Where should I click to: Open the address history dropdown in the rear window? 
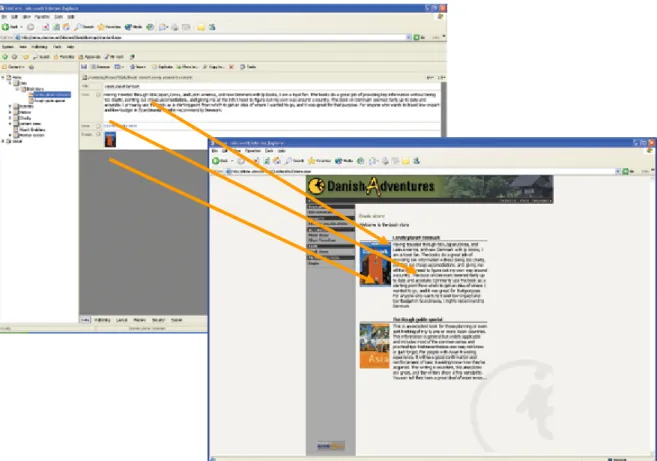click(x=409, y=37)
